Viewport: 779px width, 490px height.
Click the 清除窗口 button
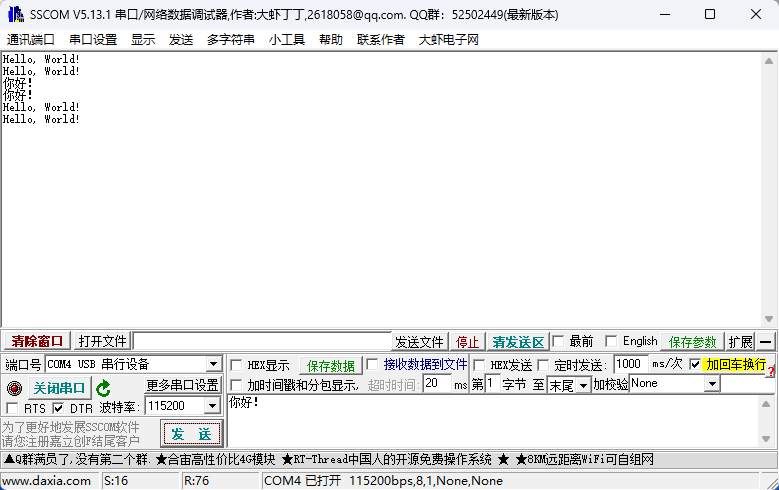37,341
